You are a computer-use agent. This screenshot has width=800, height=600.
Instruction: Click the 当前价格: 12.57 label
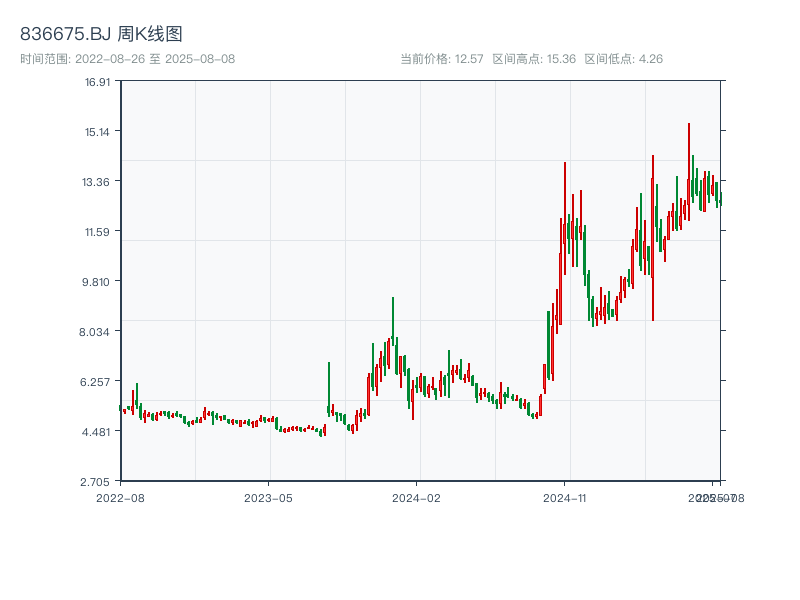point(441,59)
